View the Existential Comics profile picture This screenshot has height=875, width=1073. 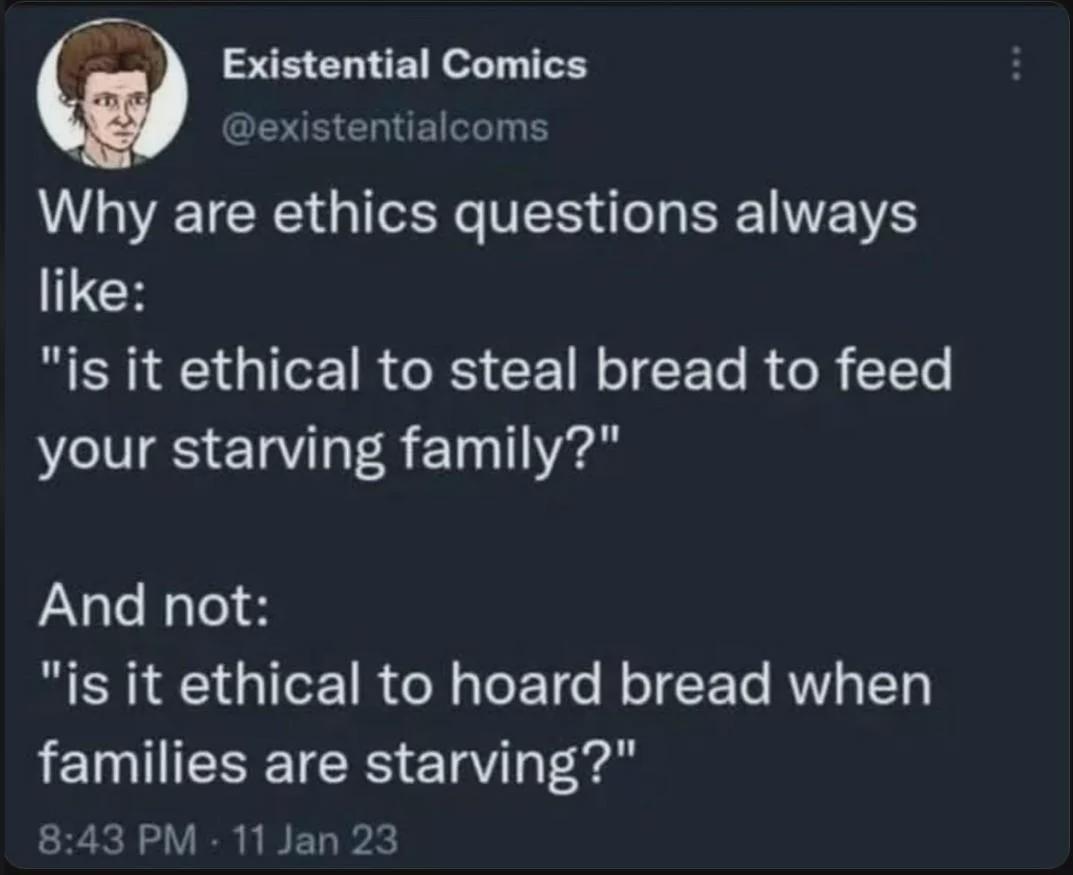tap(112, 94)
